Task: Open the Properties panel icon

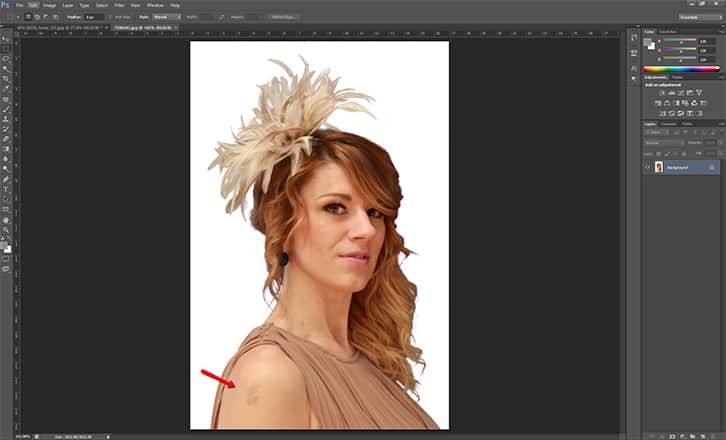Action: [x=634, y=52]
